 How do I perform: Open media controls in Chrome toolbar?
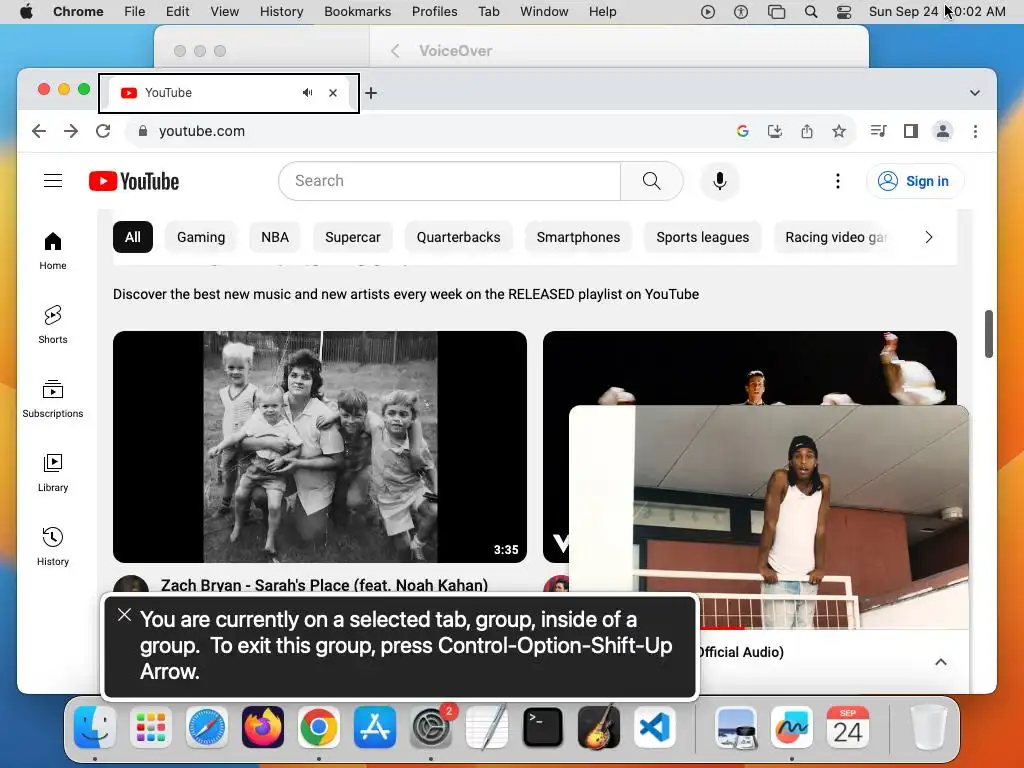(x=878, y=131)
